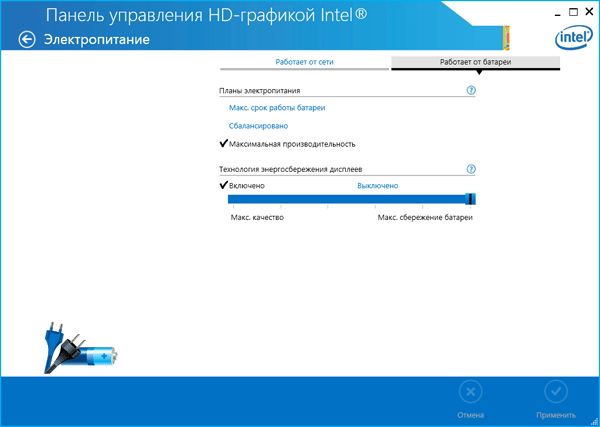Open help for Планы электропитания
The height and width of the screenshot is (427, 600).
pos(471,90)
